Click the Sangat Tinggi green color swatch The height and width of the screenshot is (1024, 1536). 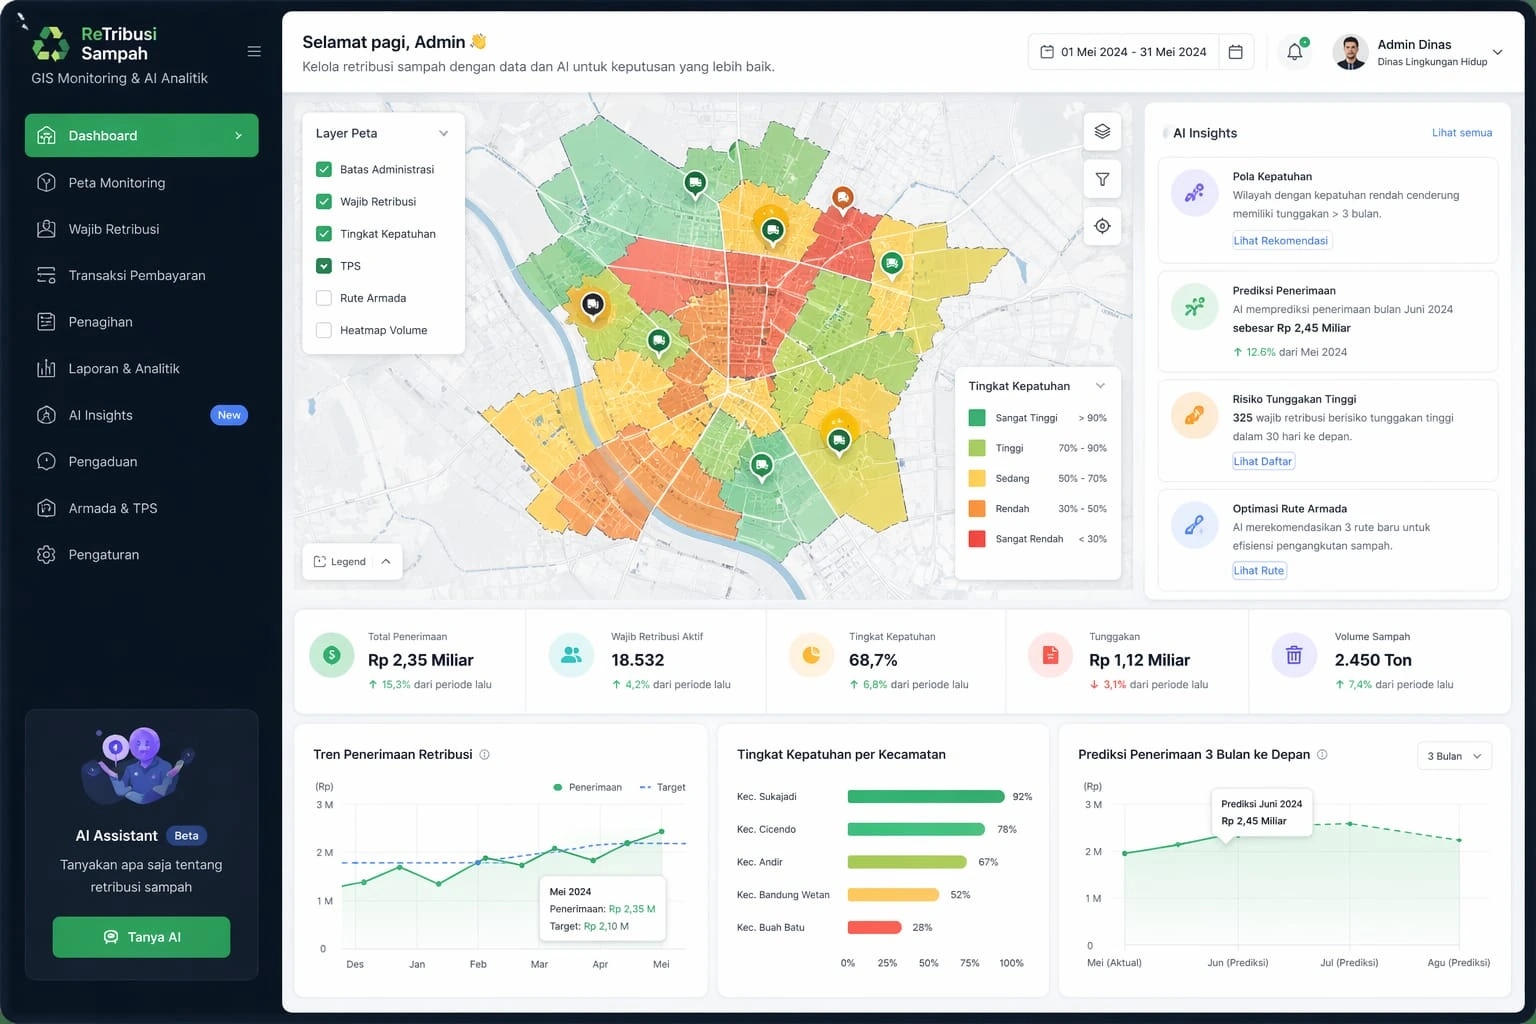pos(977,417)
